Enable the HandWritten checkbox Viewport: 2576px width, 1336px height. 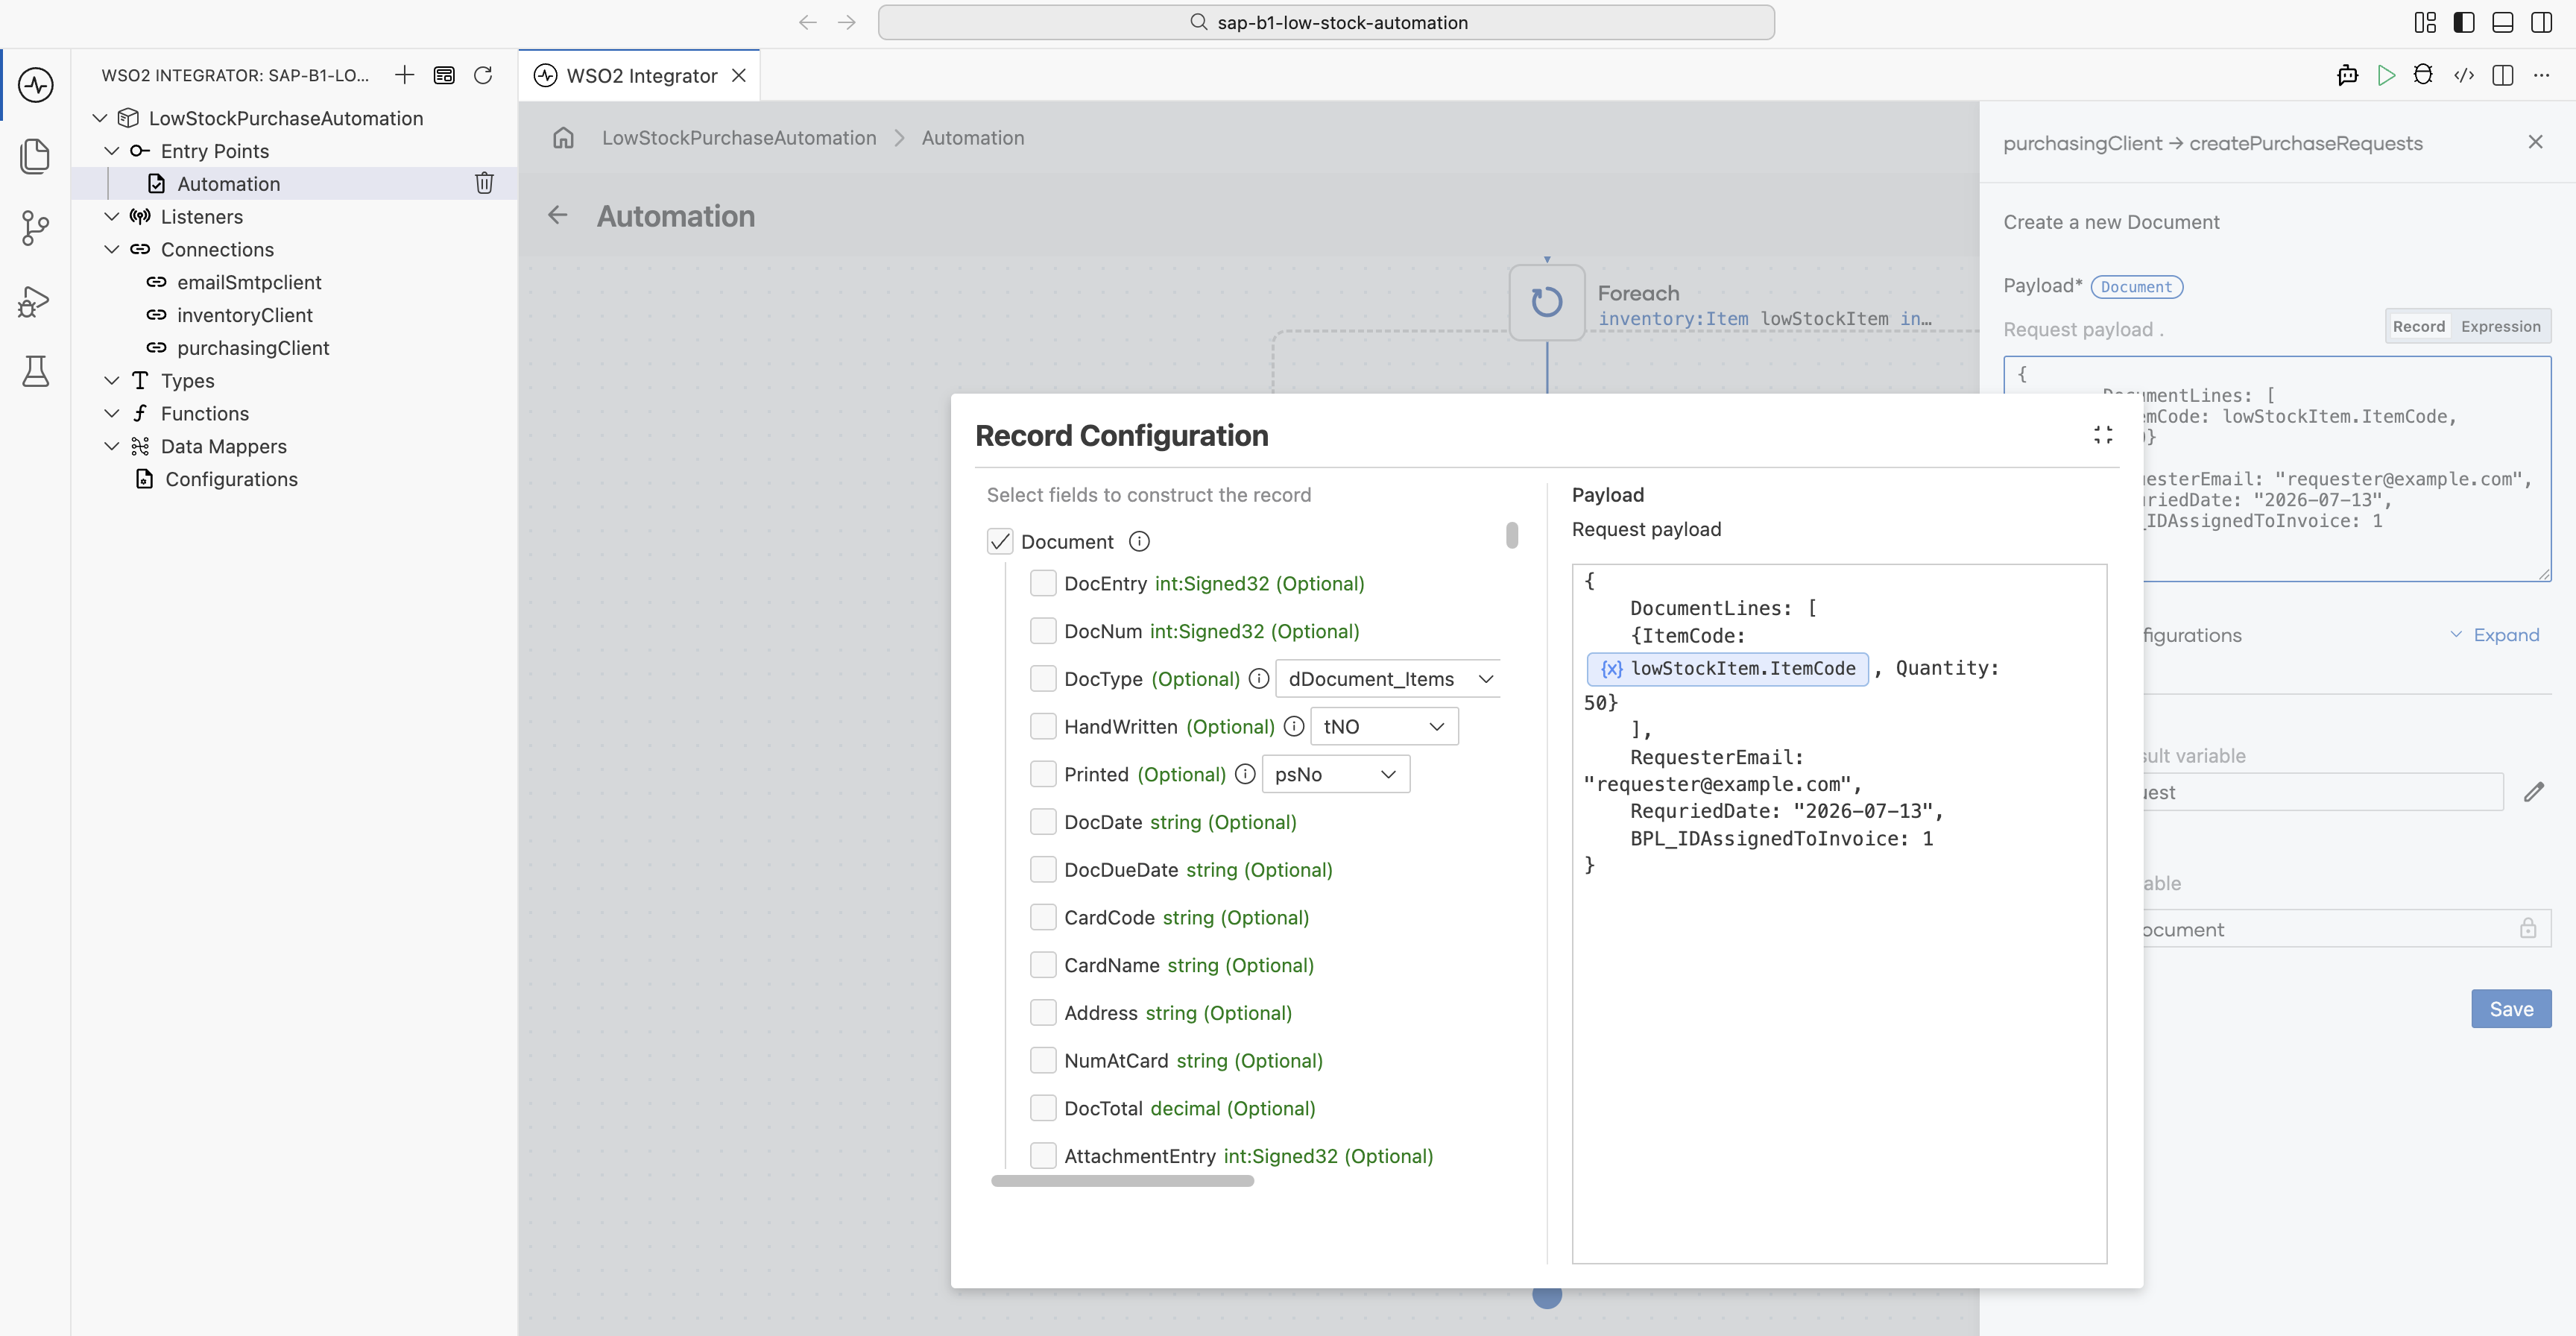click(1043, 726)
